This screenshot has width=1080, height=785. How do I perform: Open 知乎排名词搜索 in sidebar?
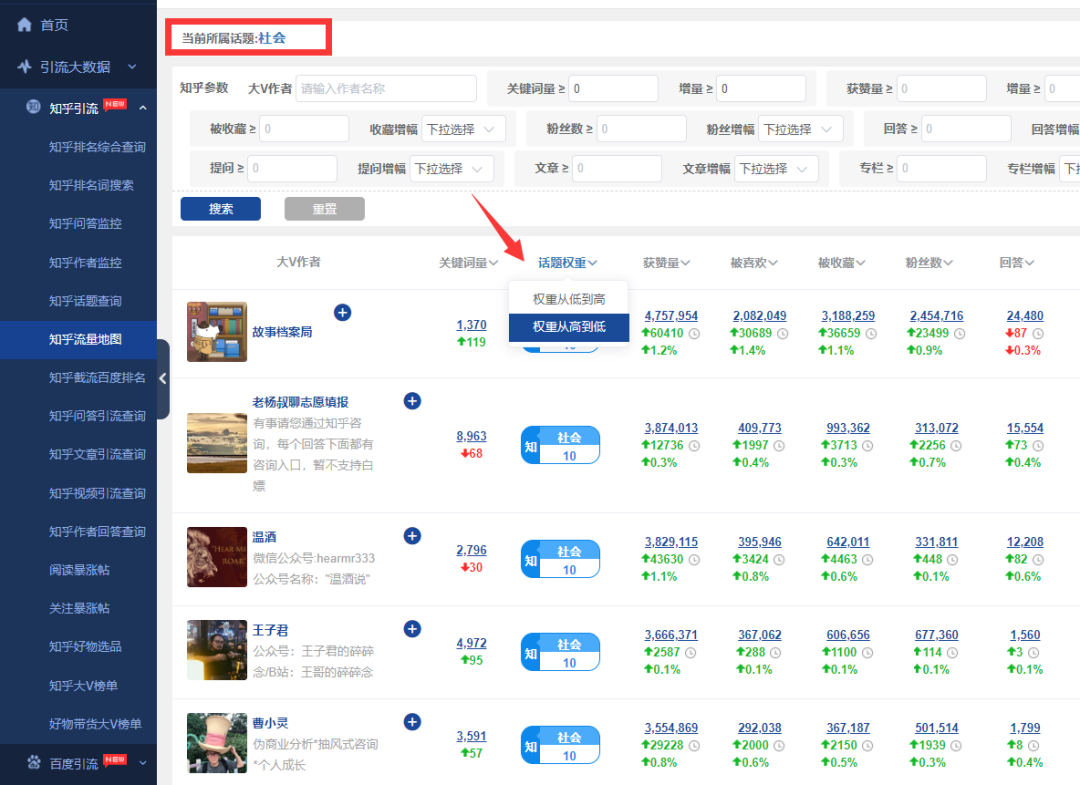pos(91,185)
